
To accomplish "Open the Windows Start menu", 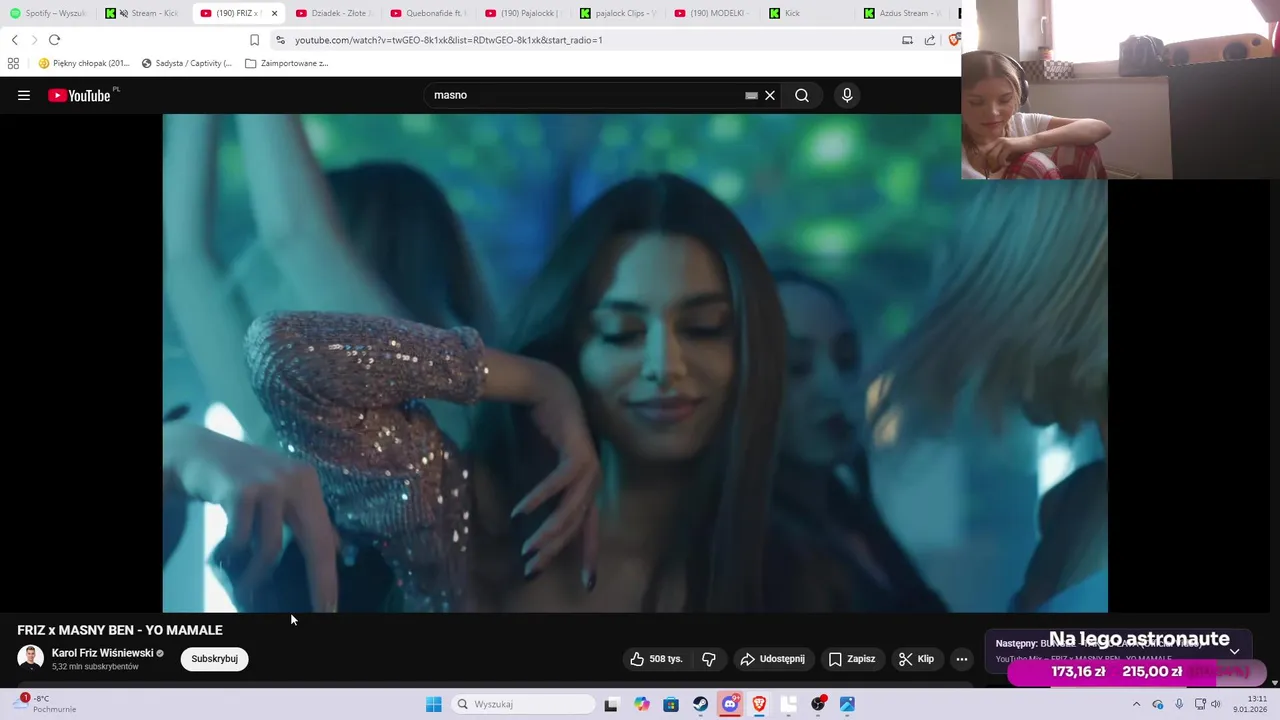I will 433,704.
